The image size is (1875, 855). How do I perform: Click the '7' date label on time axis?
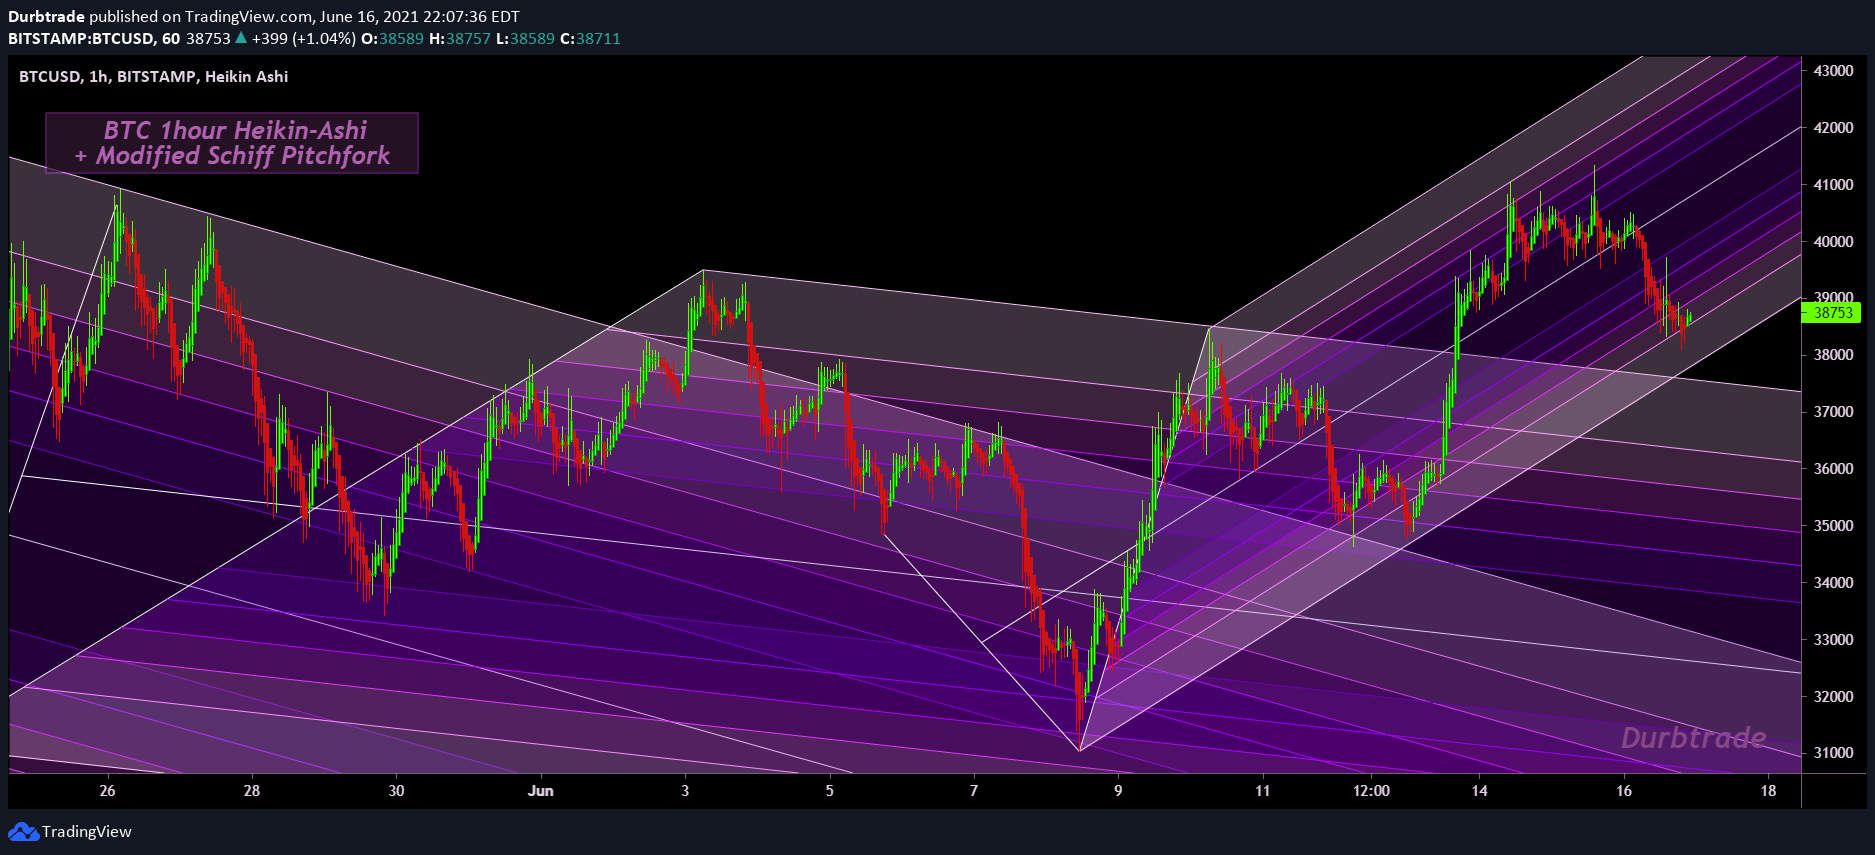pyautogui.click(x=974, y=791)
